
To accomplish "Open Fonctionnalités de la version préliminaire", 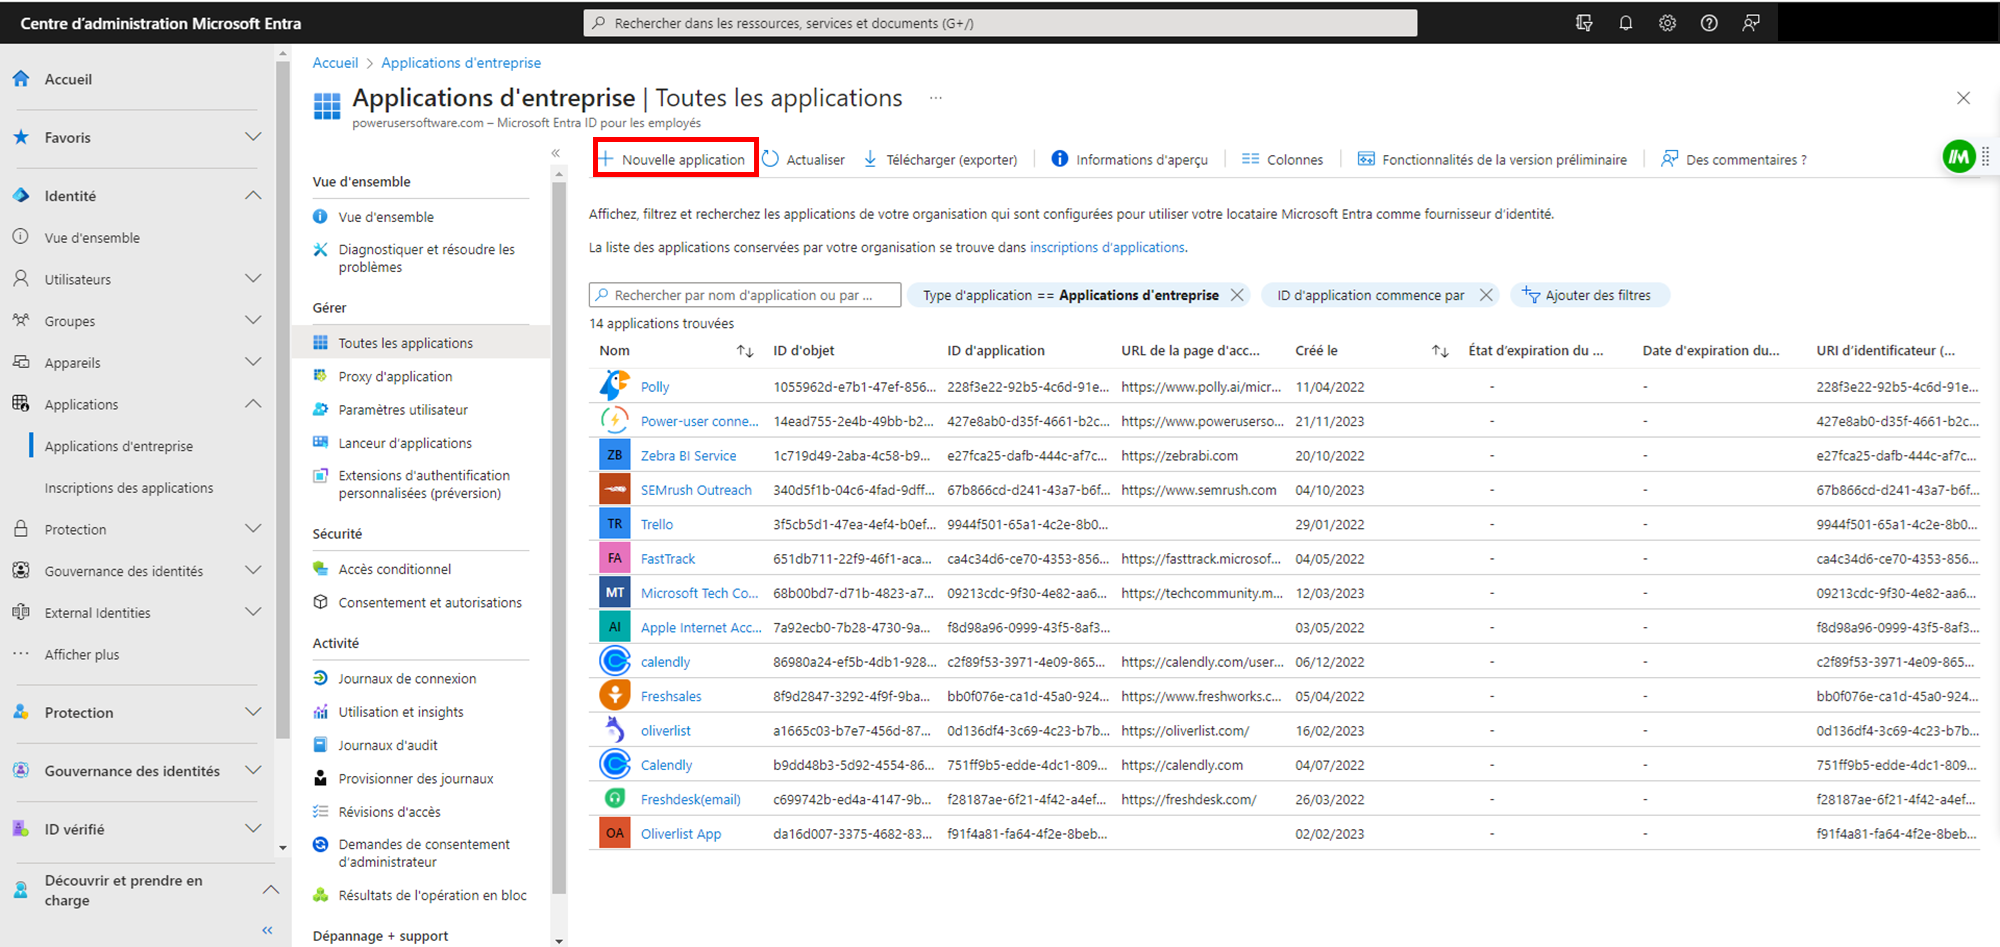I will pos(1492,159).
